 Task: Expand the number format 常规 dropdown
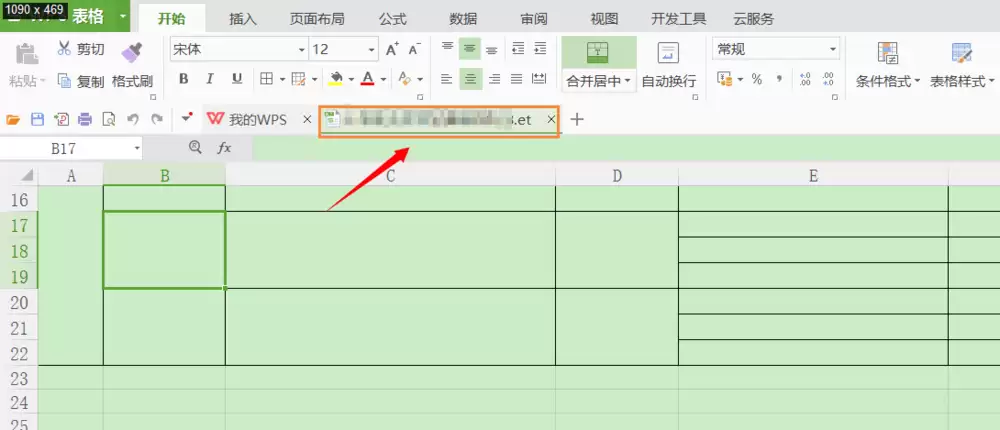click(x=776, y=49)
